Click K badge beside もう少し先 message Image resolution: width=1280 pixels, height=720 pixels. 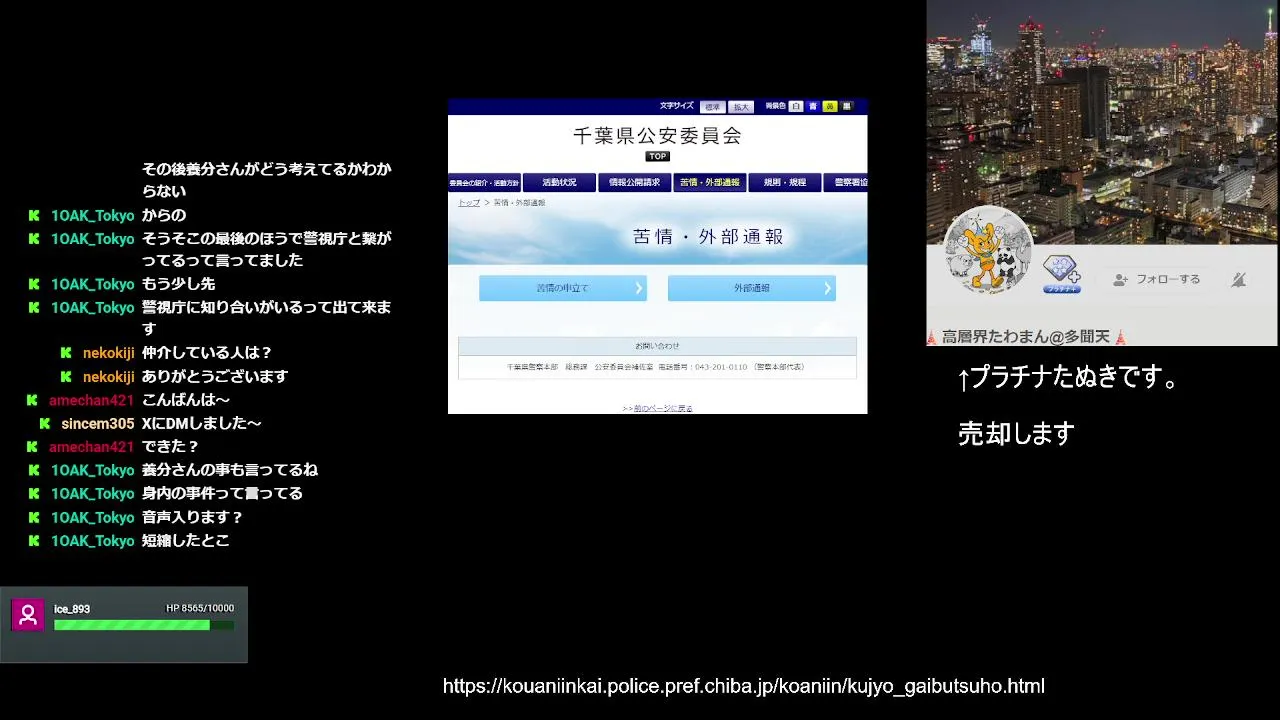point(34,284)
